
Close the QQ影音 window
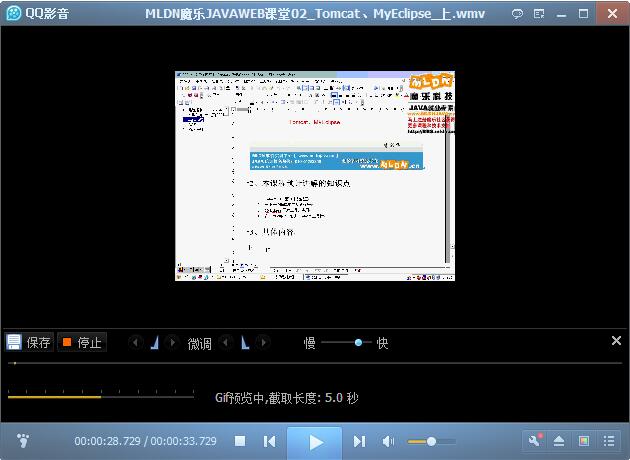click(612, 14)
